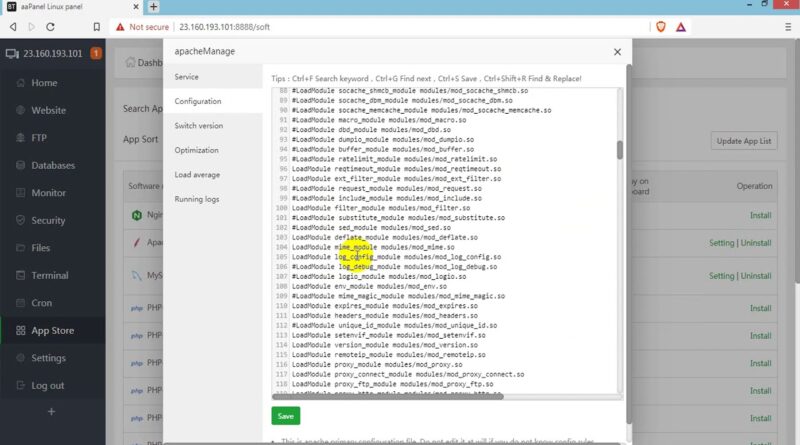Click the Not secure warning
This screenshot has height=445, width=800.
(x=142, y=27)
